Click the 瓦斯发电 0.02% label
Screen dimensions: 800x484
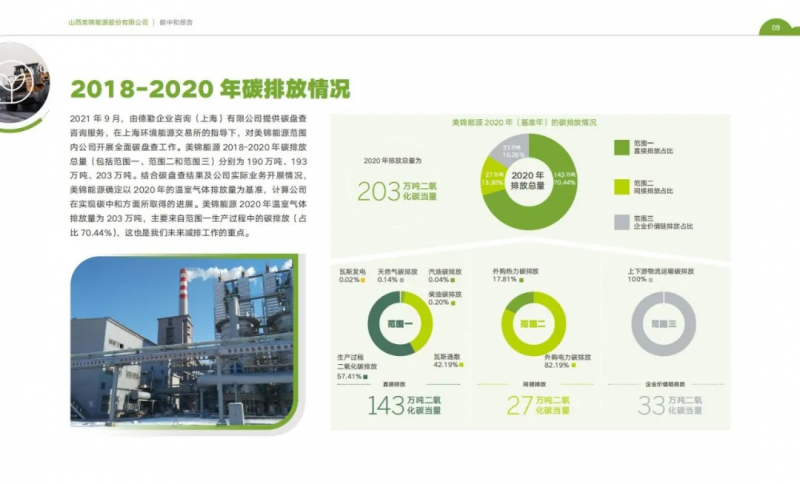[352, 276]
